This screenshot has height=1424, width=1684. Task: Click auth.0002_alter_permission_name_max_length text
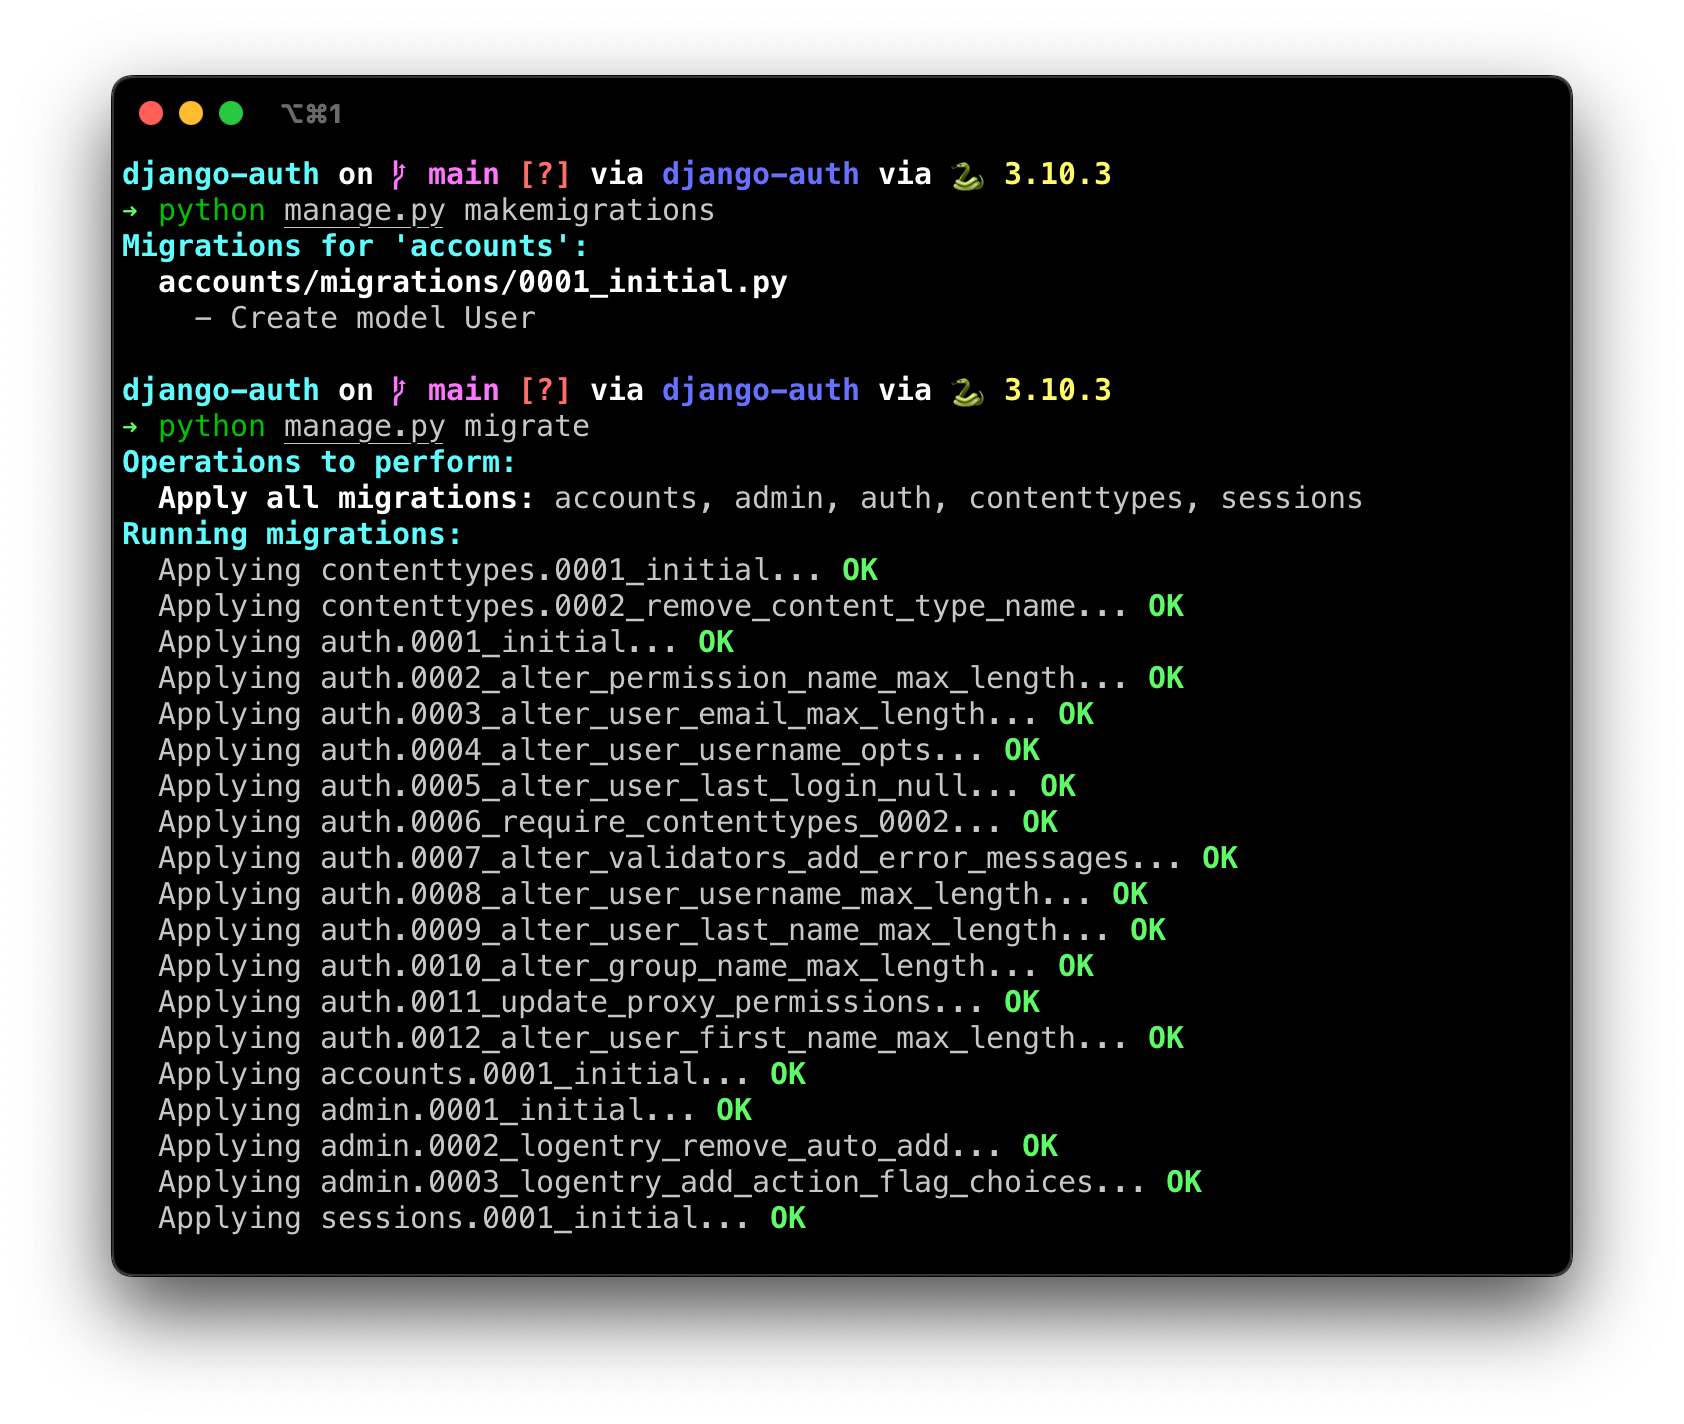(x=724, y=679)
